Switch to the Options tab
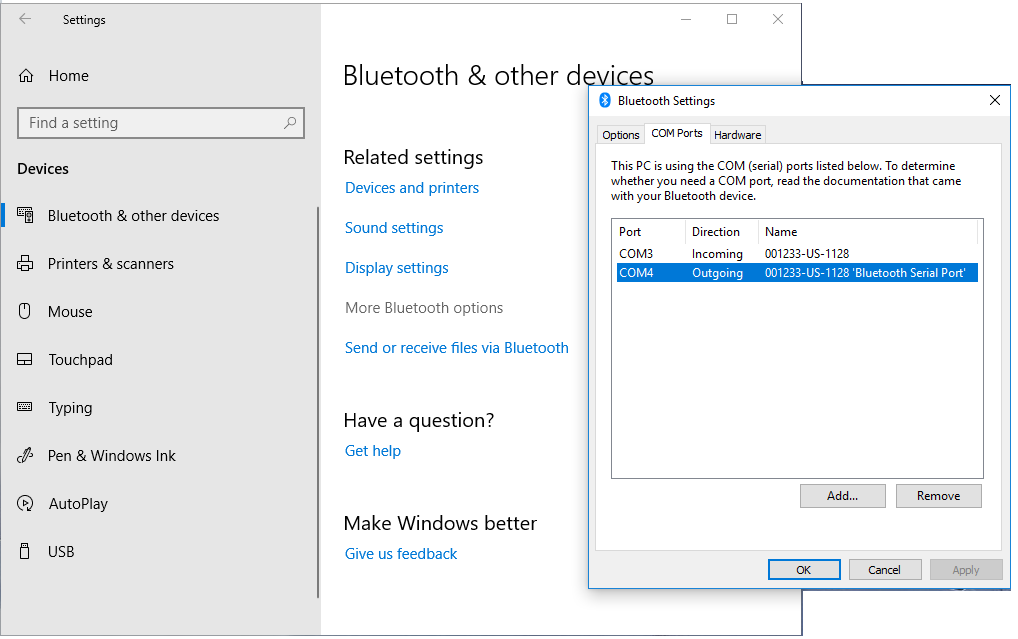Image resolution: width=1018 pixels, height=639 pixels. 620,135
